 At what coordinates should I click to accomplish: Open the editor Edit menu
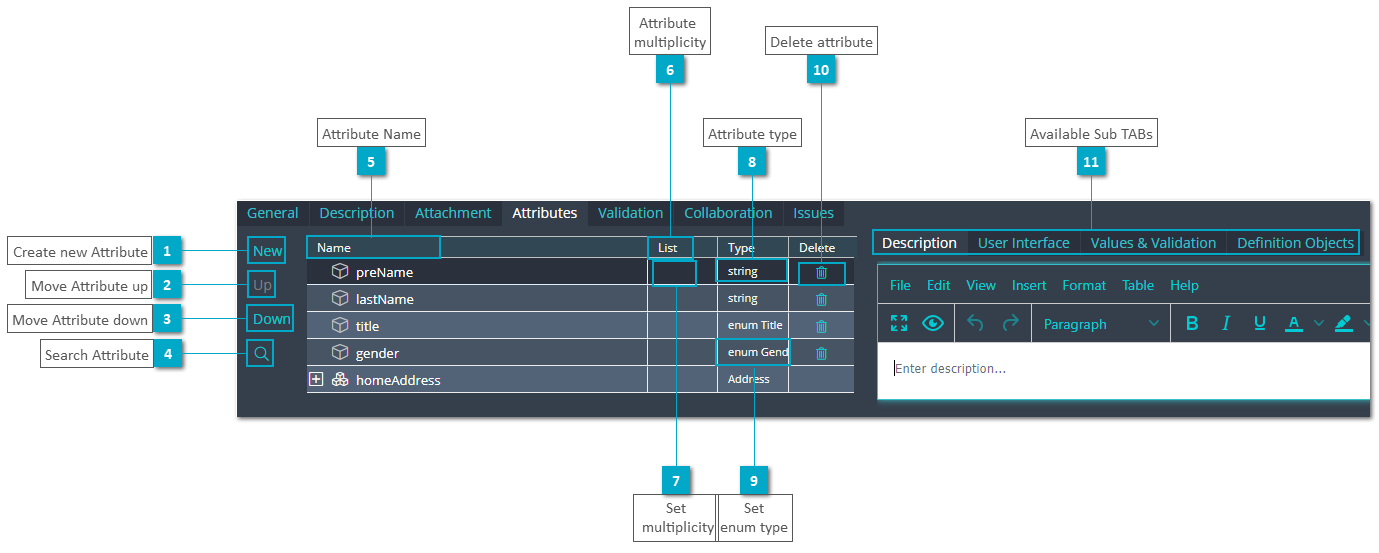(938, 285)
